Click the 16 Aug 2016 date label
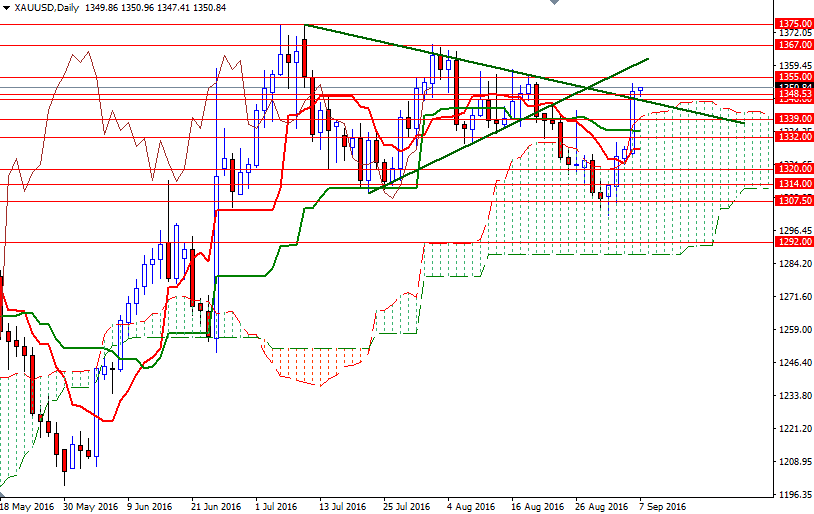Screen dimensions: 814x514 coord(537,507)
